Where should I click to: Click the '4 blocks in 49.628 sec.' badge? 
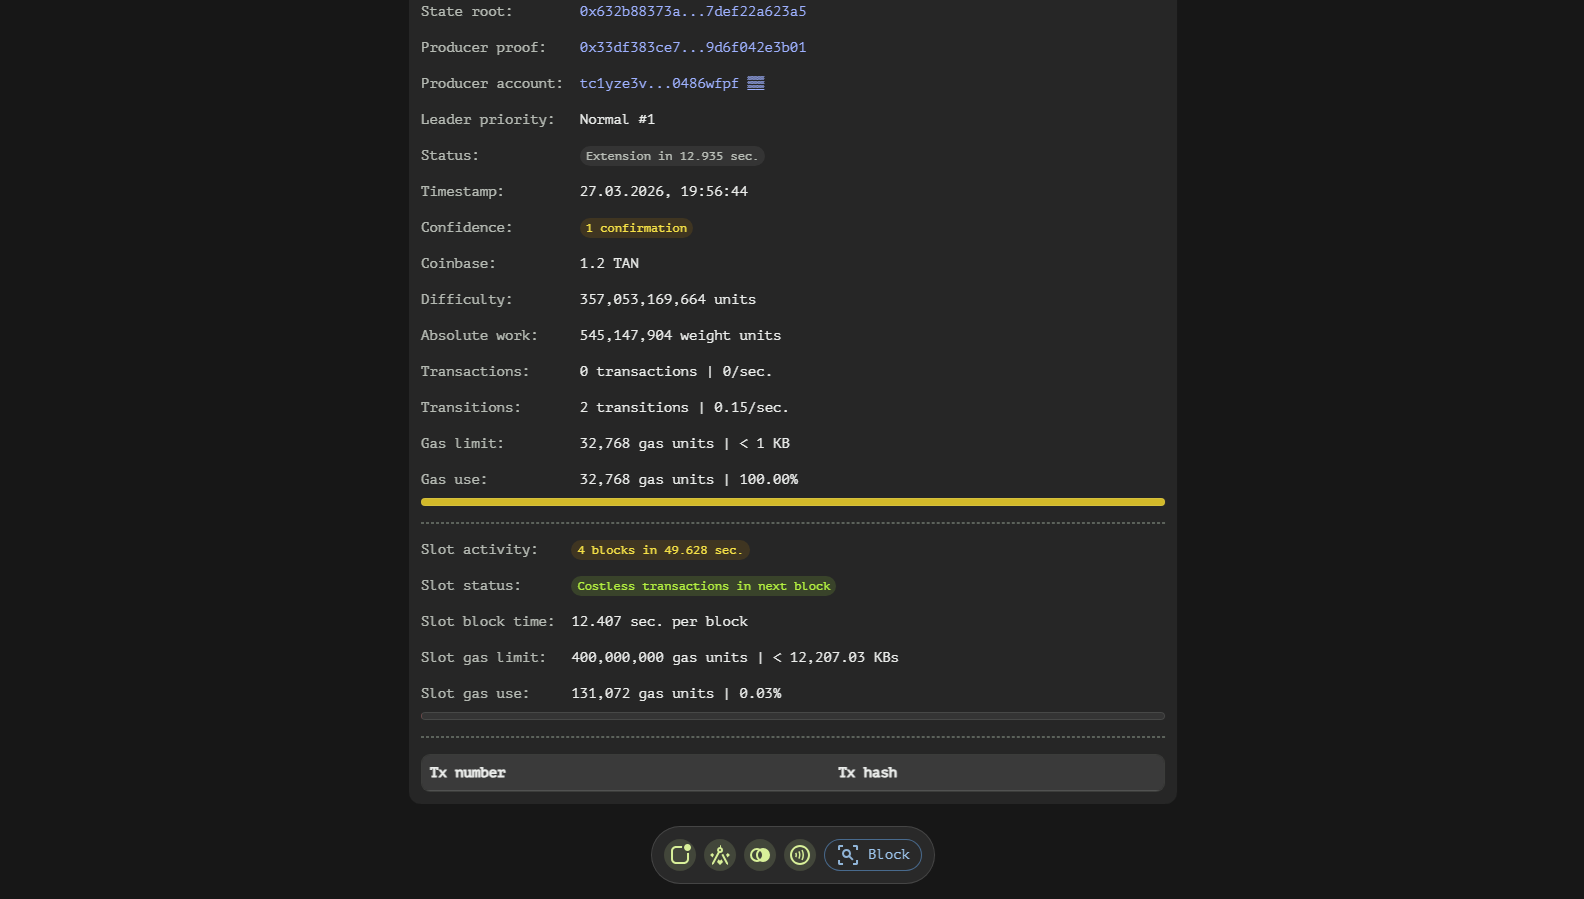point(659,550)
